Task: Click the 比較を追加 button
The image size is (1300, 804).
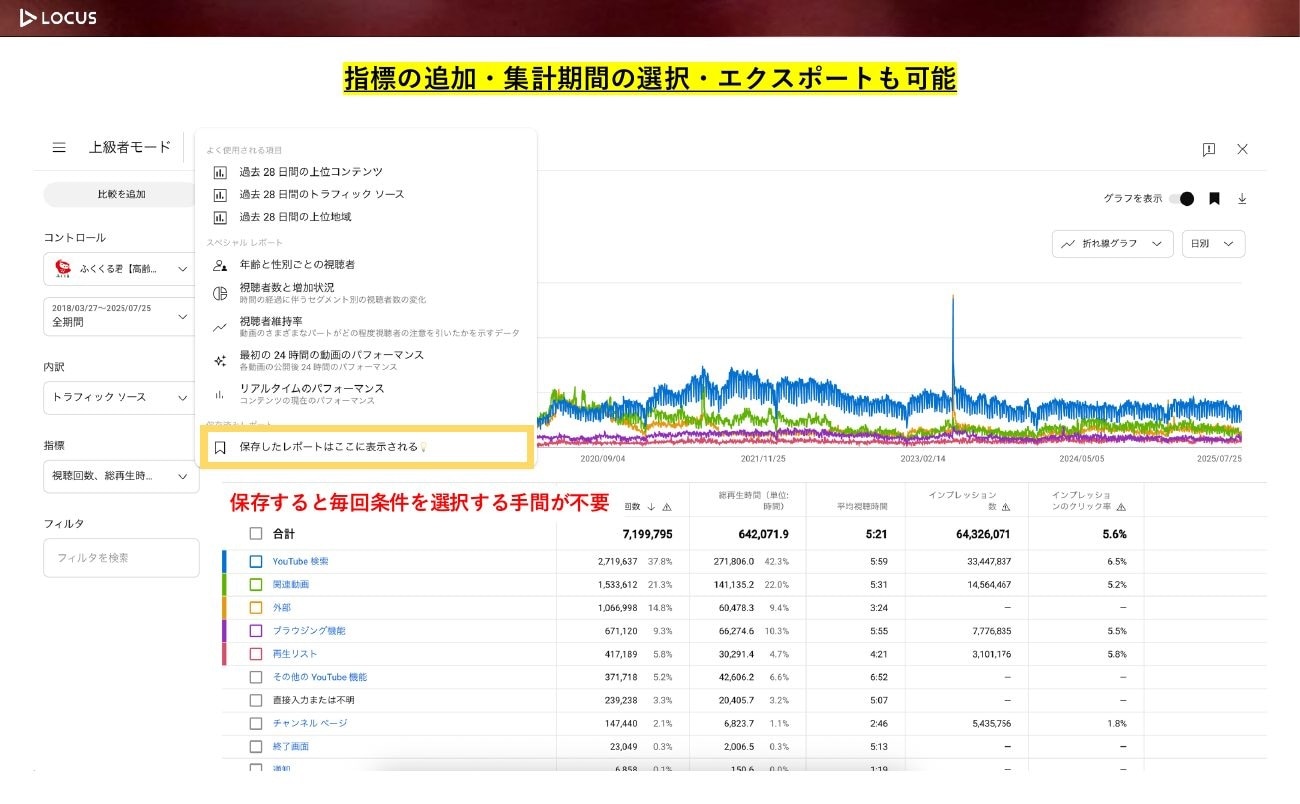Action: [120, 194]
